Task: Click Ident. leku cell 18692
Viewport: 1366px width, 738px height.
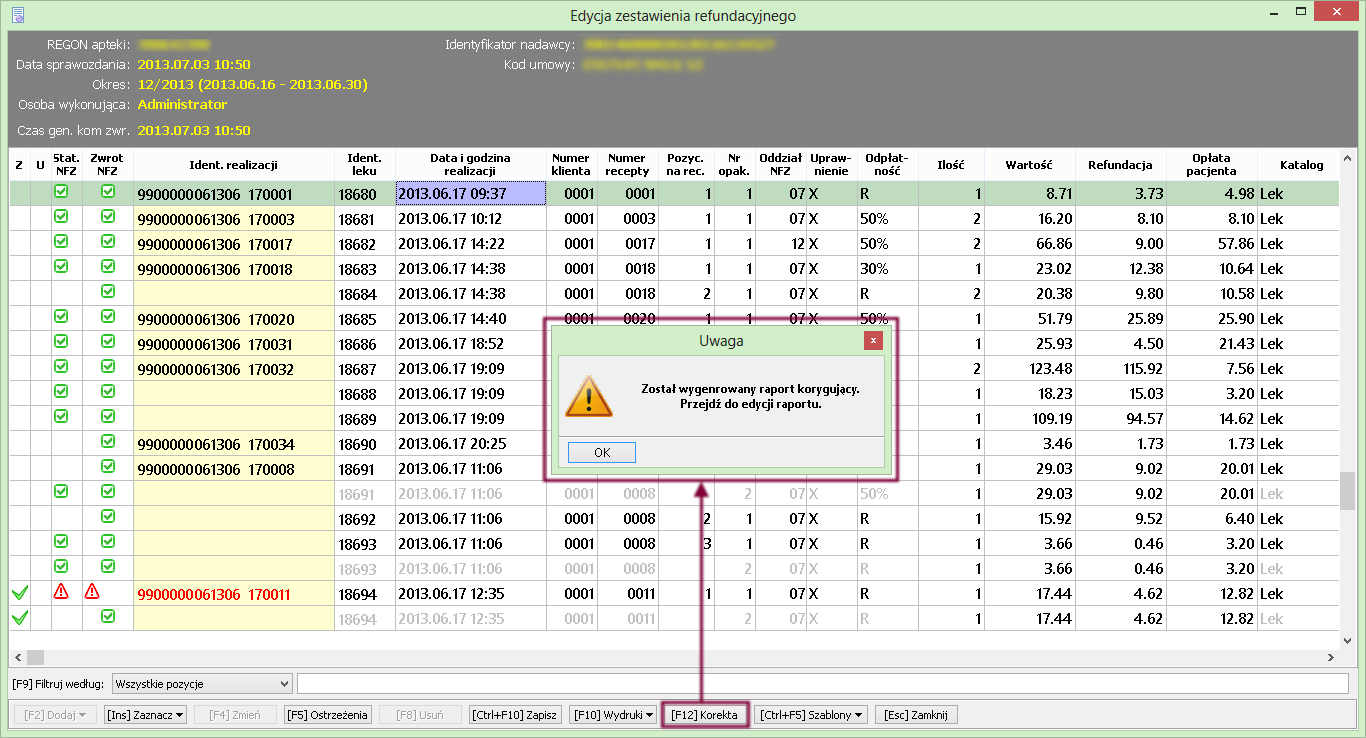Action: (x=364, y=518)
